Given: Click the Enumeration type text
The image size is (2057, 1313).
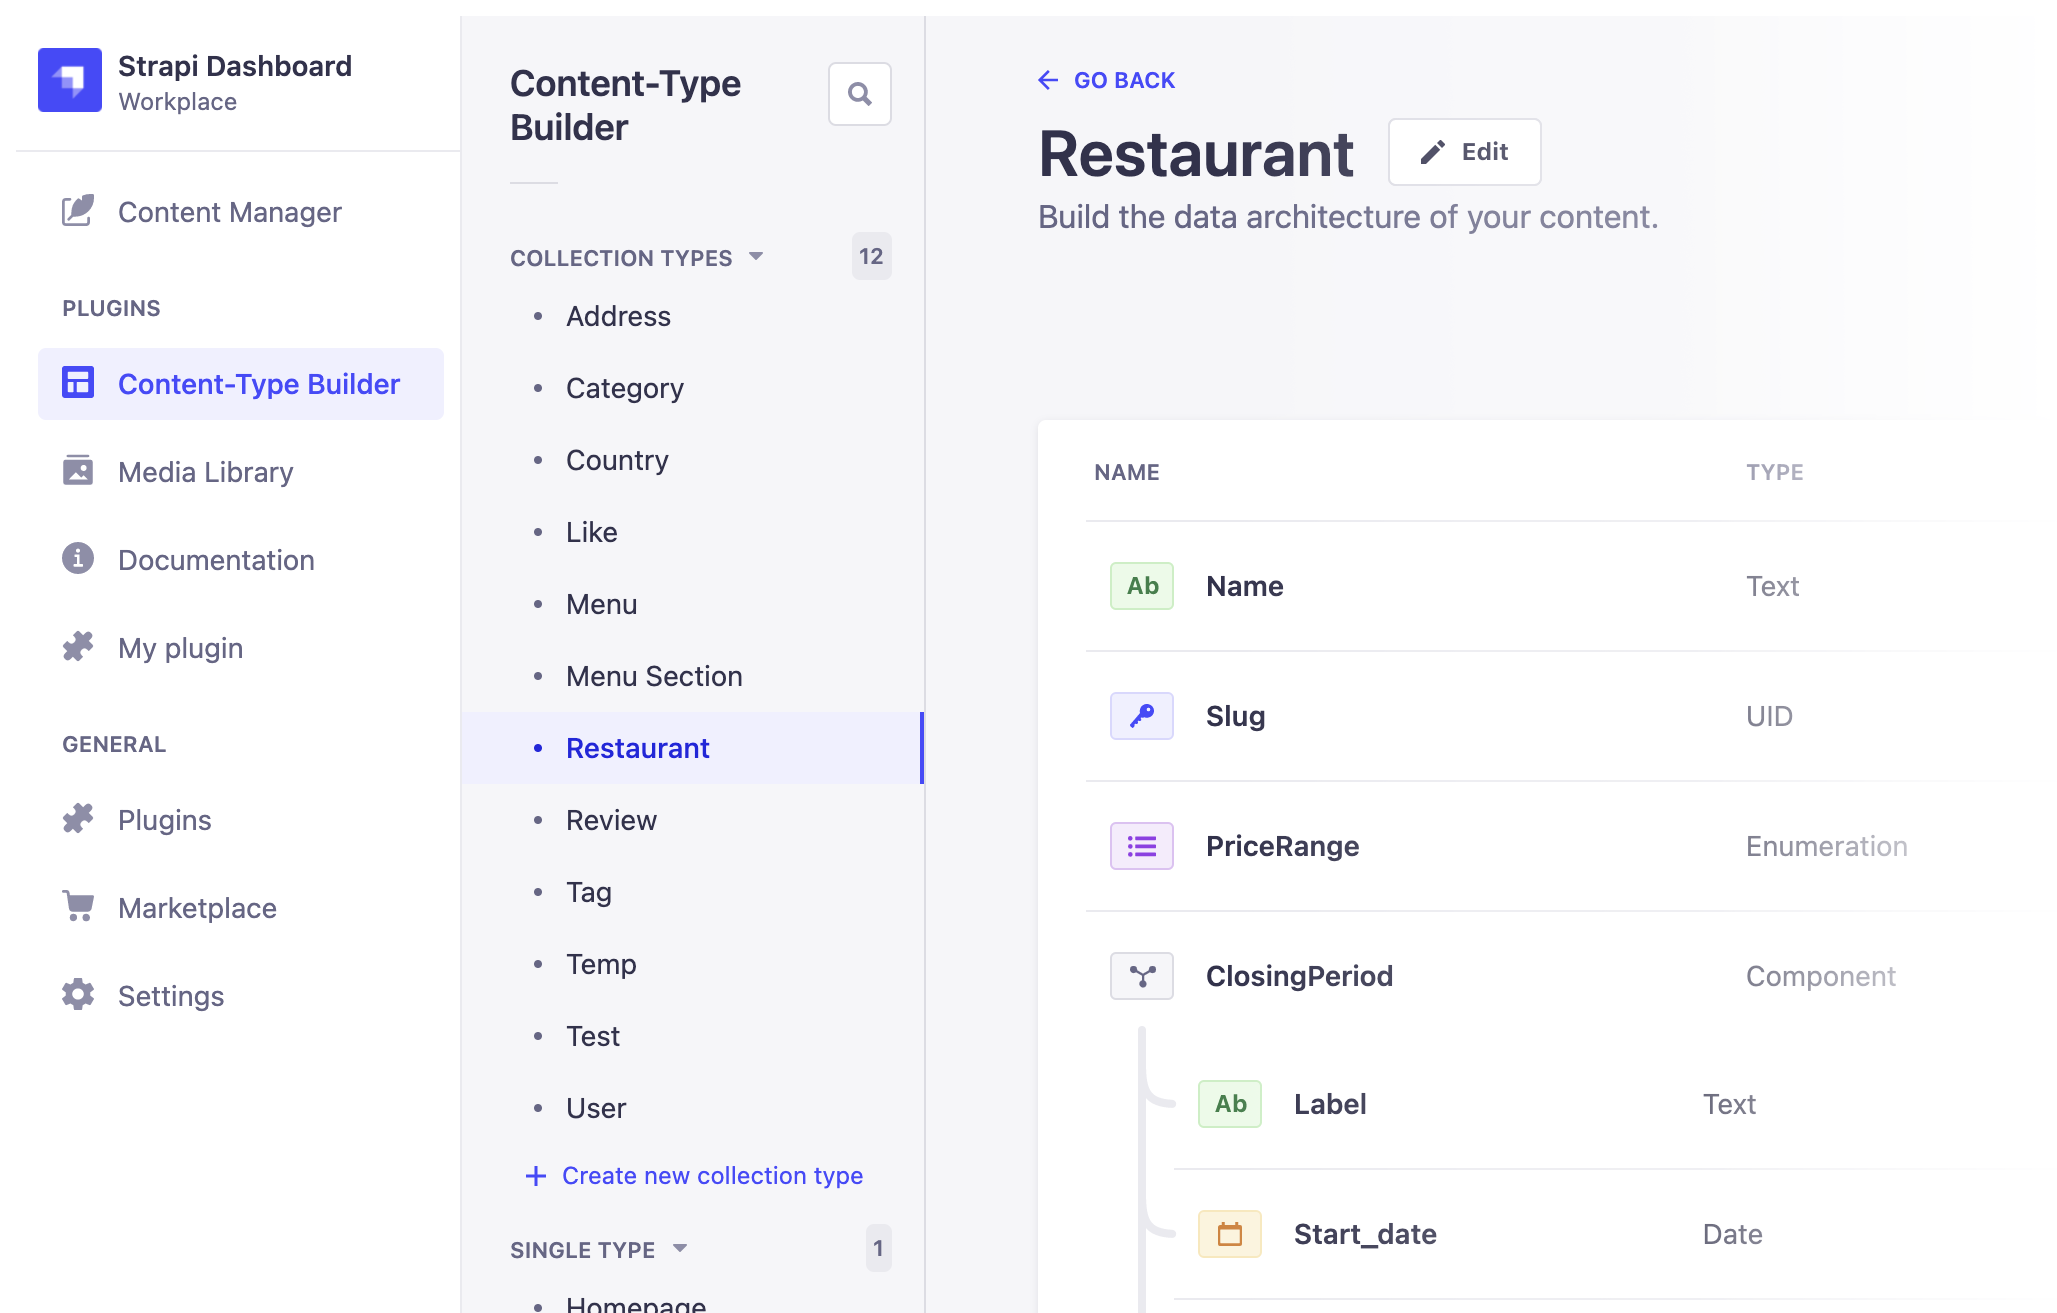Looking at the screenshot, I should [x=1827, y=846].
